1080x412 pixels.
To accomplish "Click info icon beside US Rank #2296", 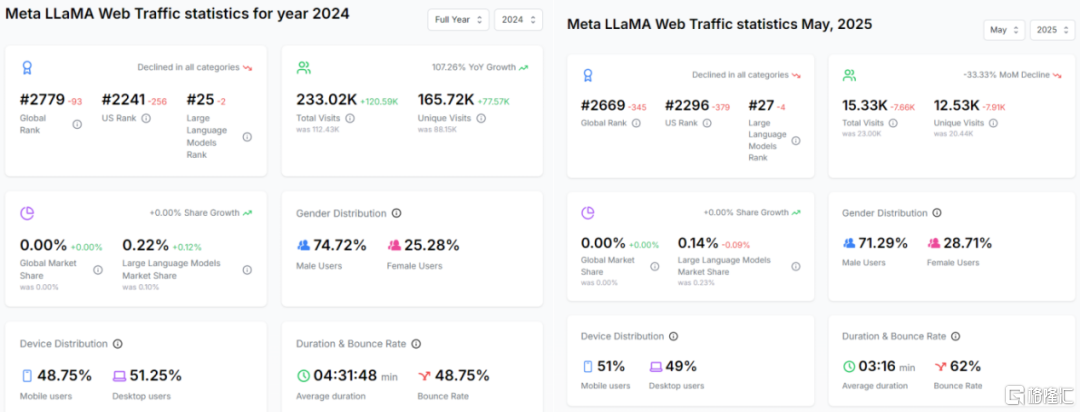I will 707,123.
